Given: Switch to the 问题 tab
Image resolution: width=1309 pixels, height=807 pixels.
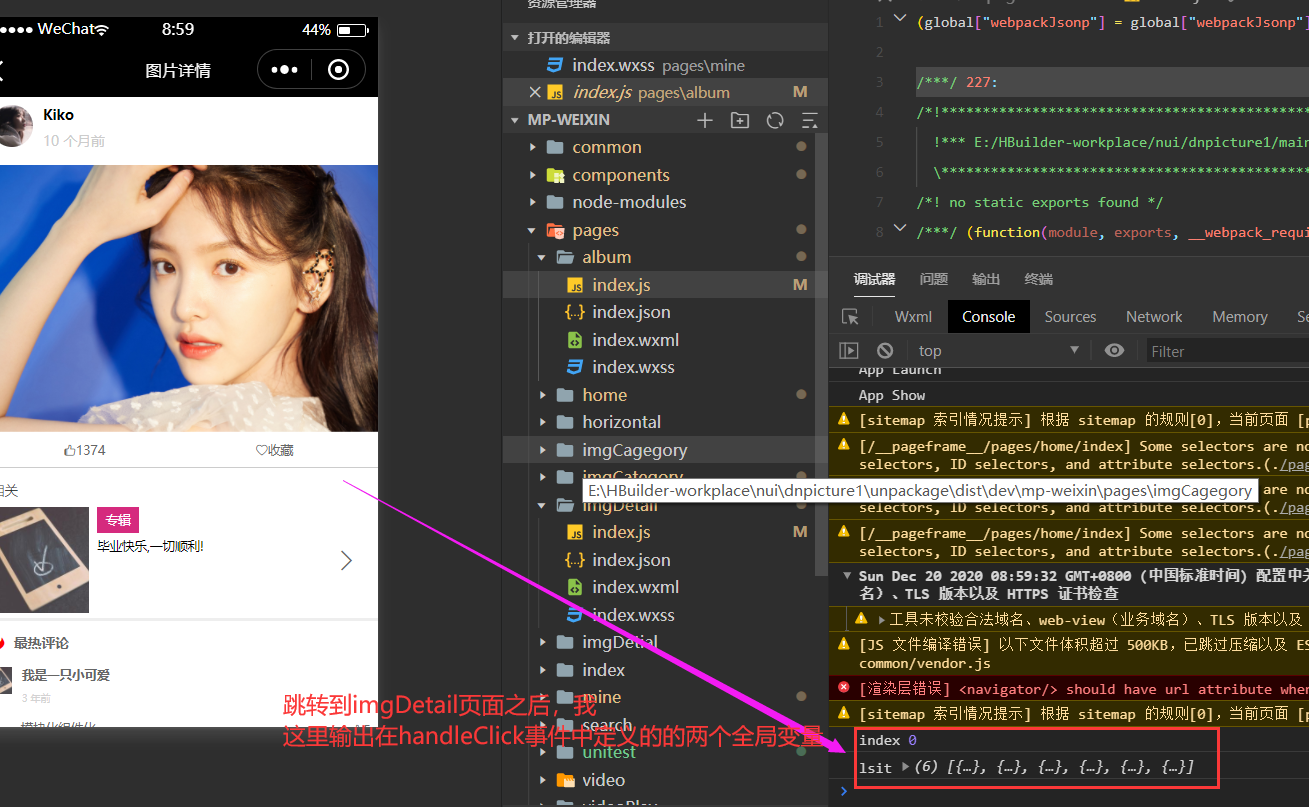Looking at the screenshot, I should (x=933, y=279).
